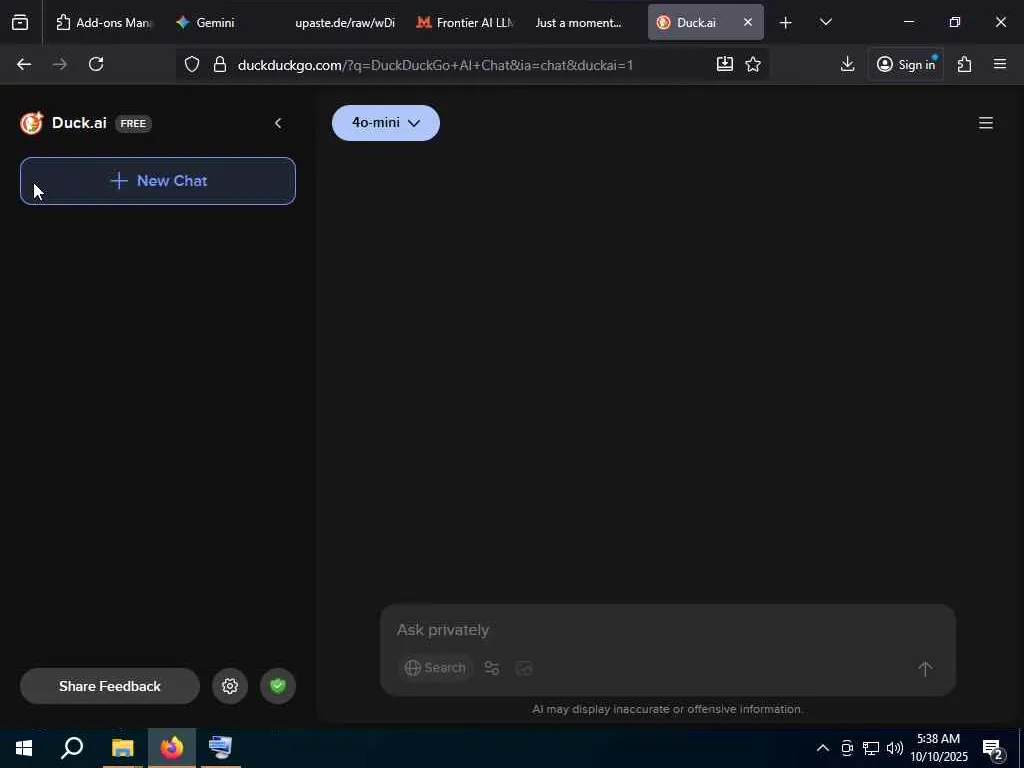1024x768 pixels.
Task: Open the Firefox application menu
Action: pyautogui.click(x=1000, y=64)
